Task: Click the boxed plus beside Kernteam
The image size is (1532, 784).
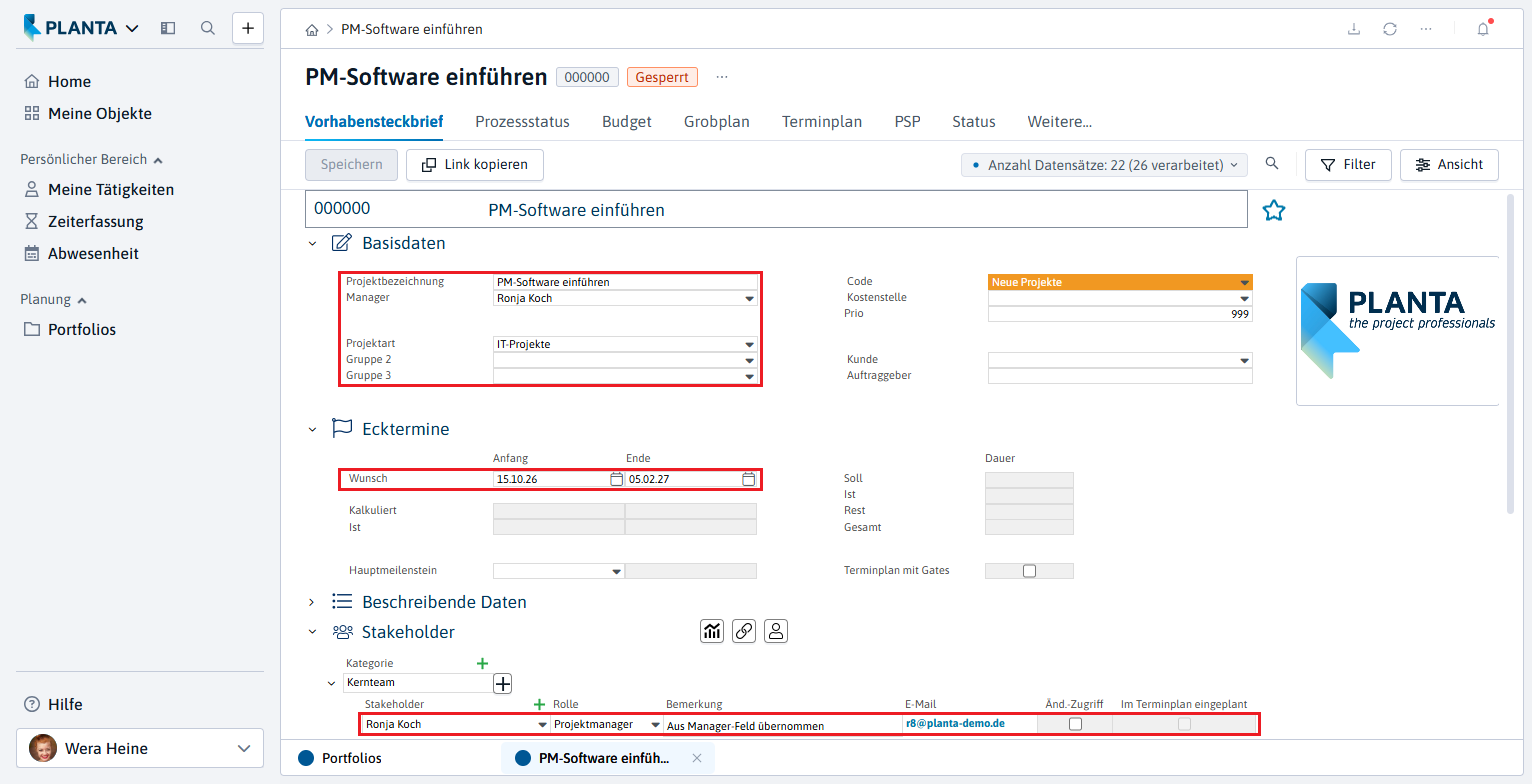Action: tap(503, 683)
